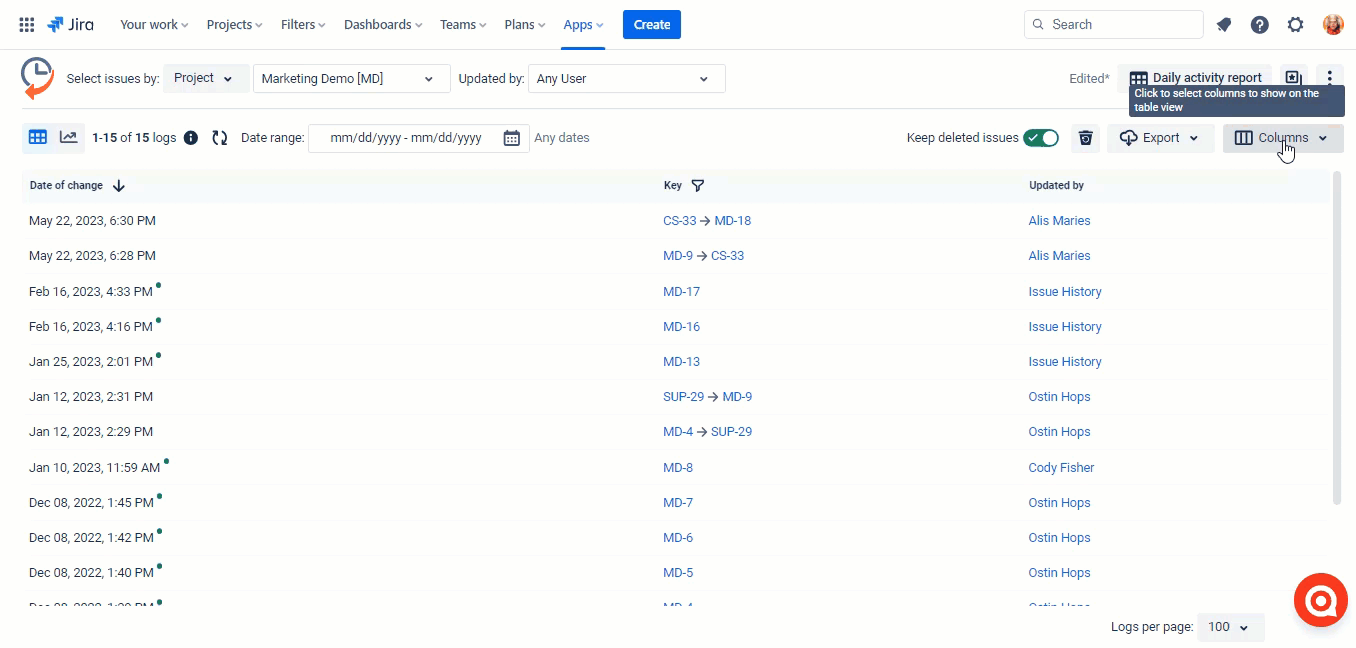This screenshot has width=1356, height=648.
Task: Open the three-dot more options menu
Action: click(x=1329, y=78)
